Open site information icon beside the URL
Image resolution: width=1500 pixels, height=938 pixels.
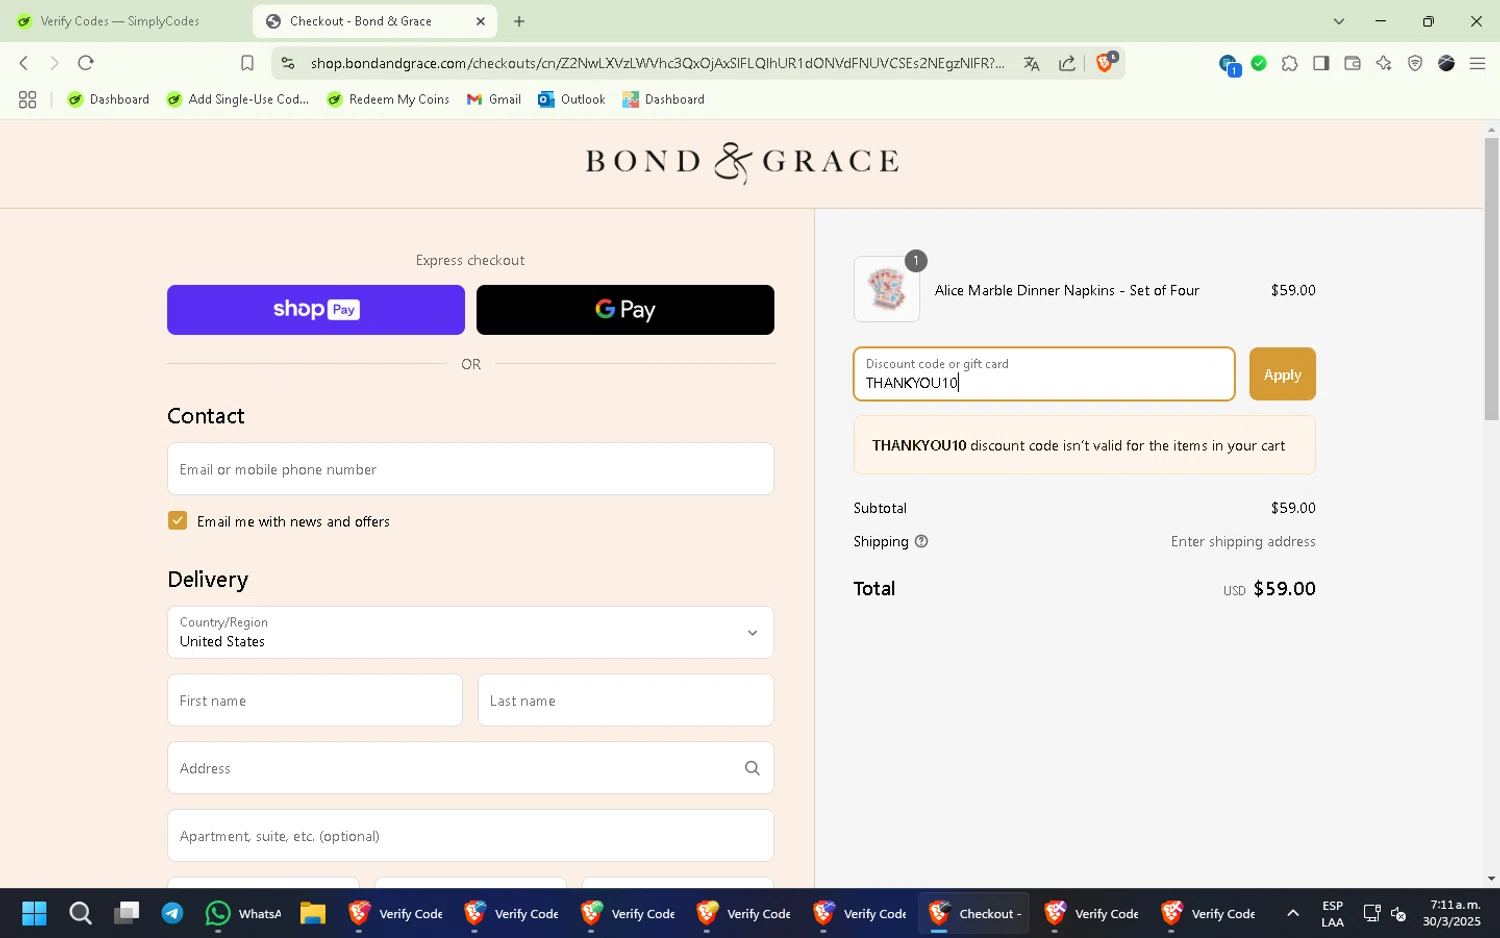pyautogui.click(x=288, y=63)
